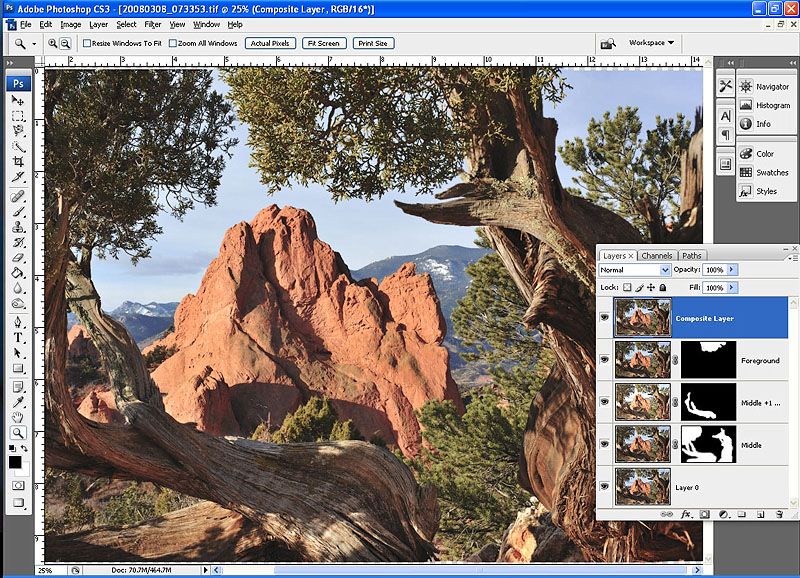Select the Move tool
Screen dimensions: 800x578
pyautogui.click(x=18, y=101)
